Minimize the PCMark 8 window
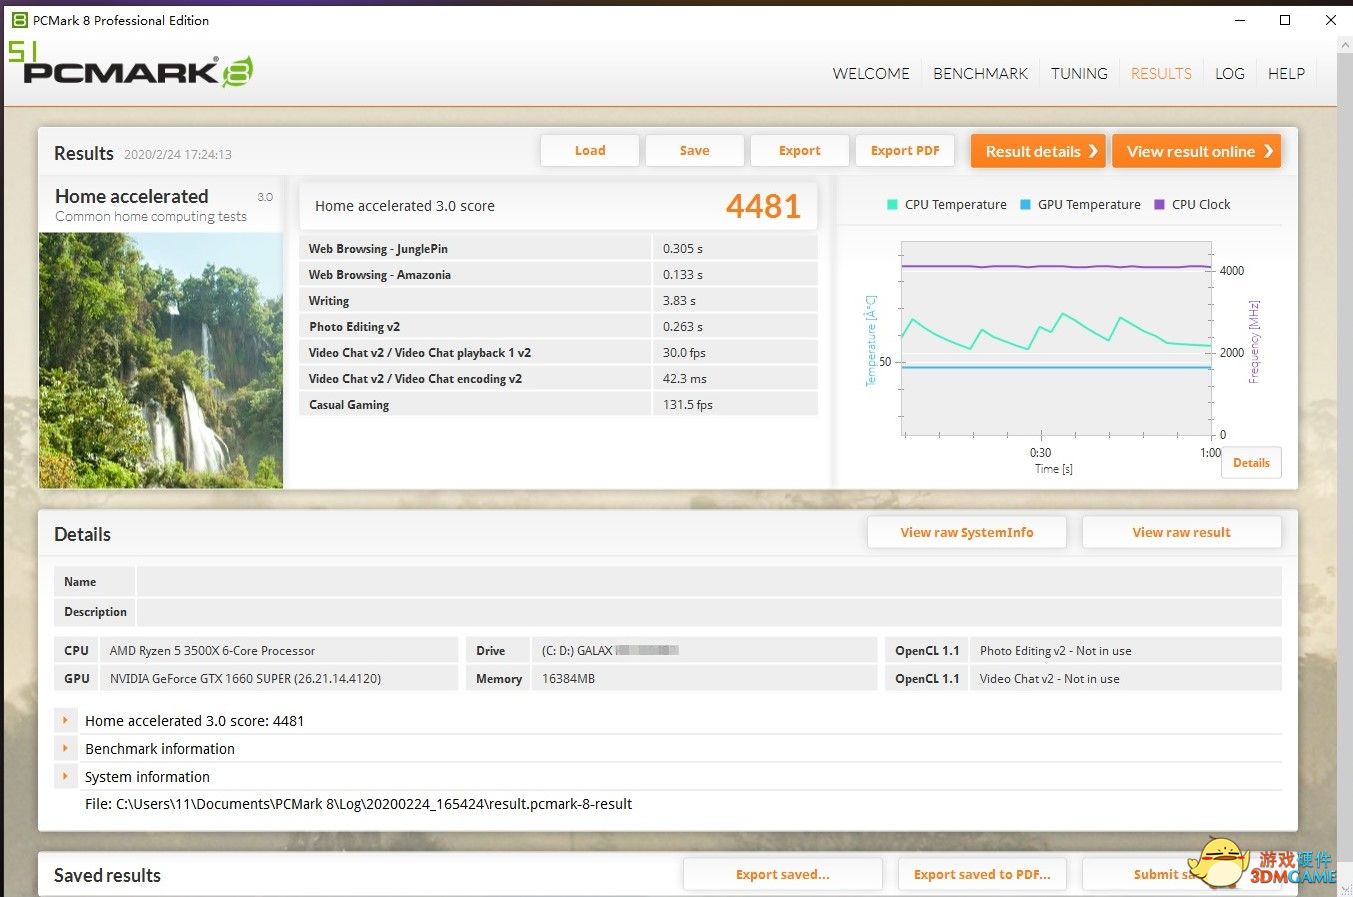The image size is (1353, 897). [x=1240, y=20]
